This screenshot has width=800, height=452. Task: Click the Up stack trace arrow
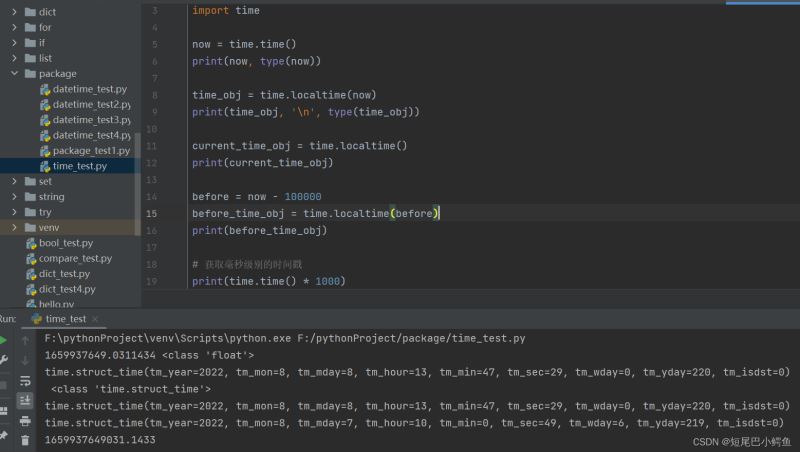click(x=25, y=340)
